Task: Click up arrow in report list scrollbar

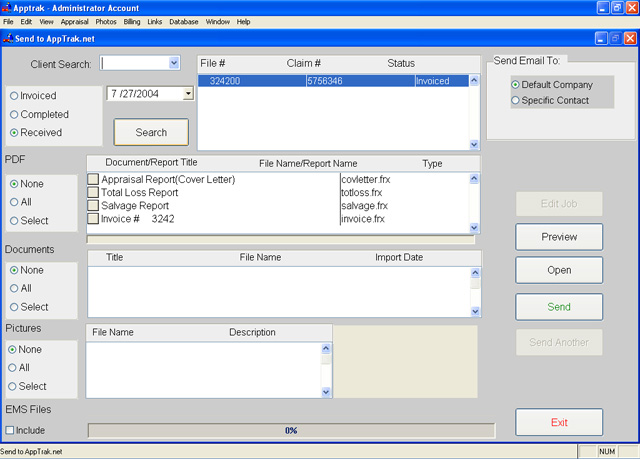Action: coord(474,178)
